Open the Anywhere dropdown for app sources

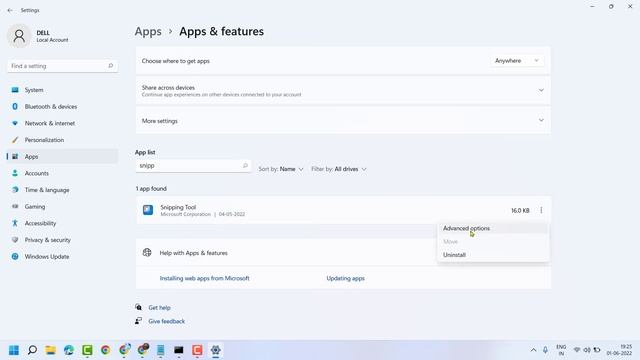pos(516,61)
